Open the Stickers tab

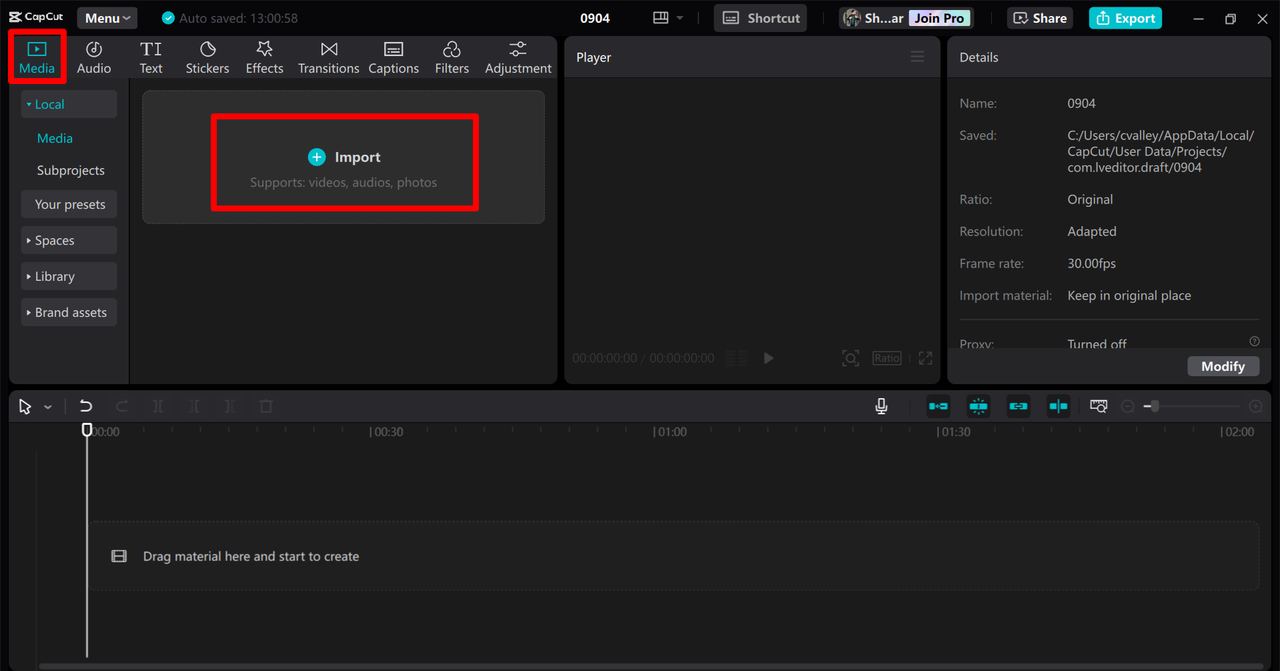click(x=207, y=57)
